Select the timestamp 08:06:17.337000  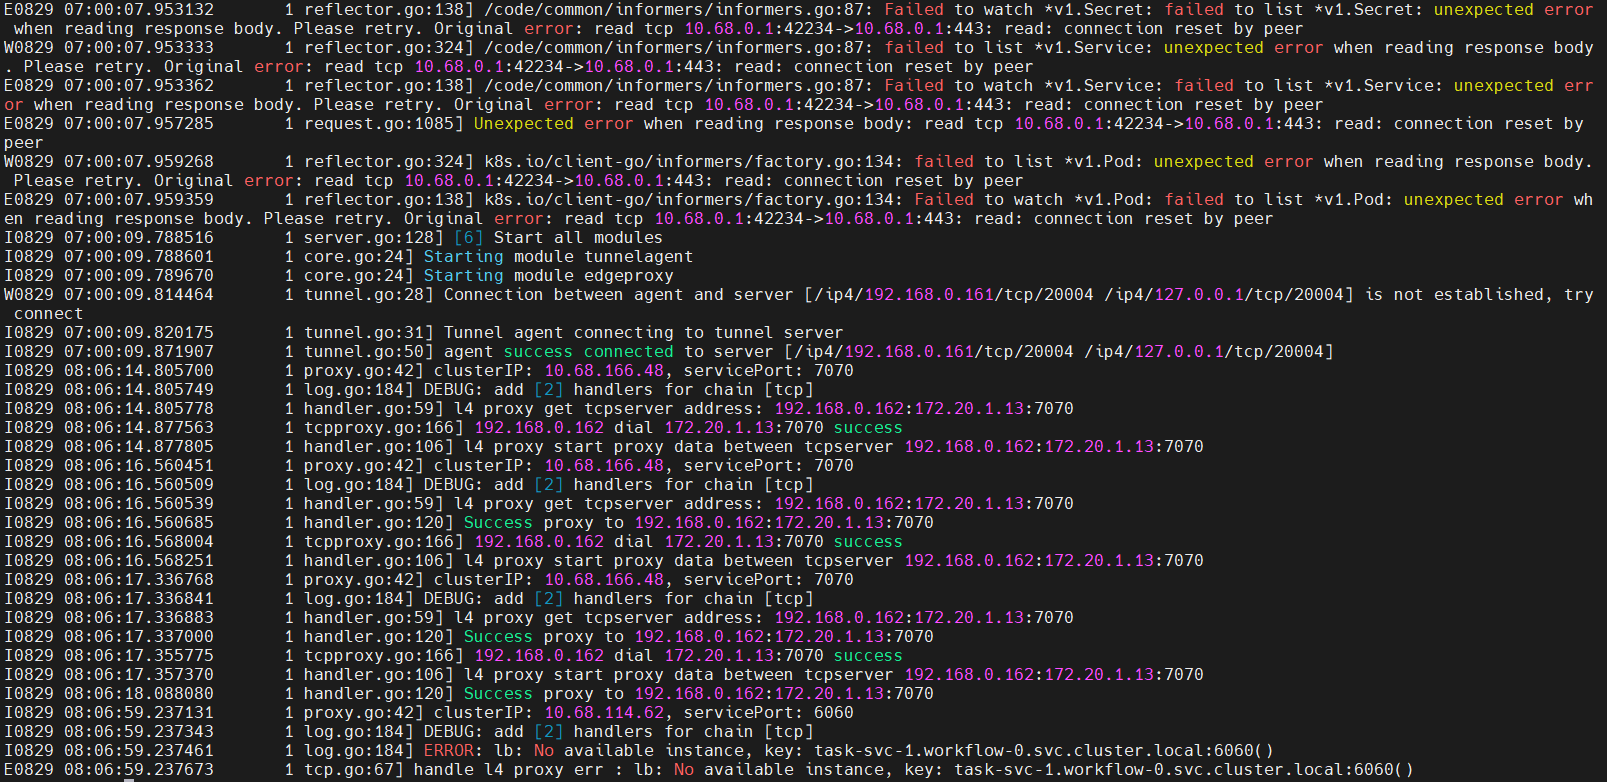pos(139,637)
